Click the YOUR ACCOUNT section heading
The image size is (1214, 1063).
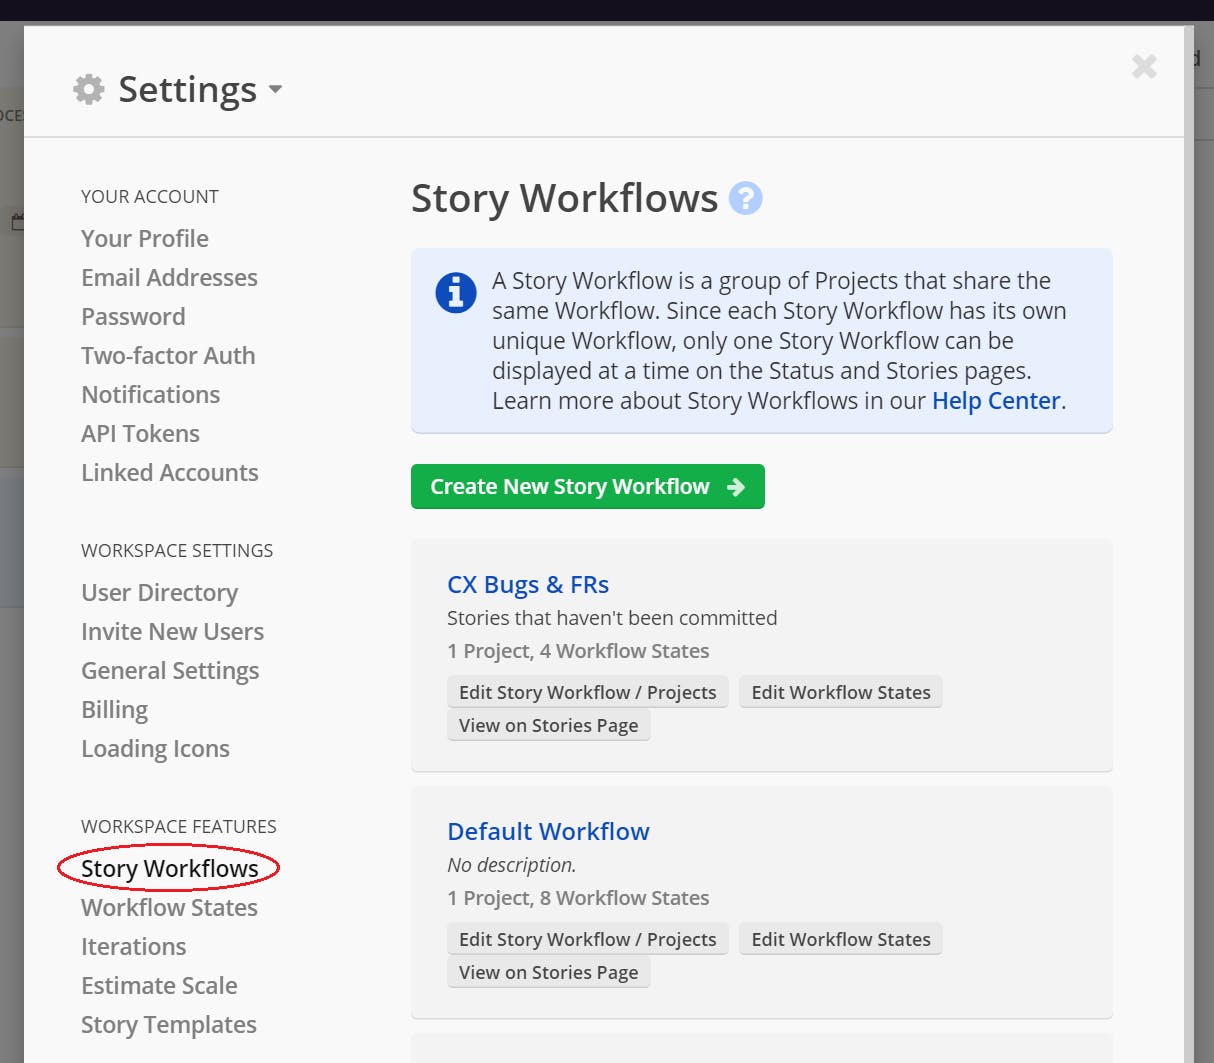click(x=150, y=196)
